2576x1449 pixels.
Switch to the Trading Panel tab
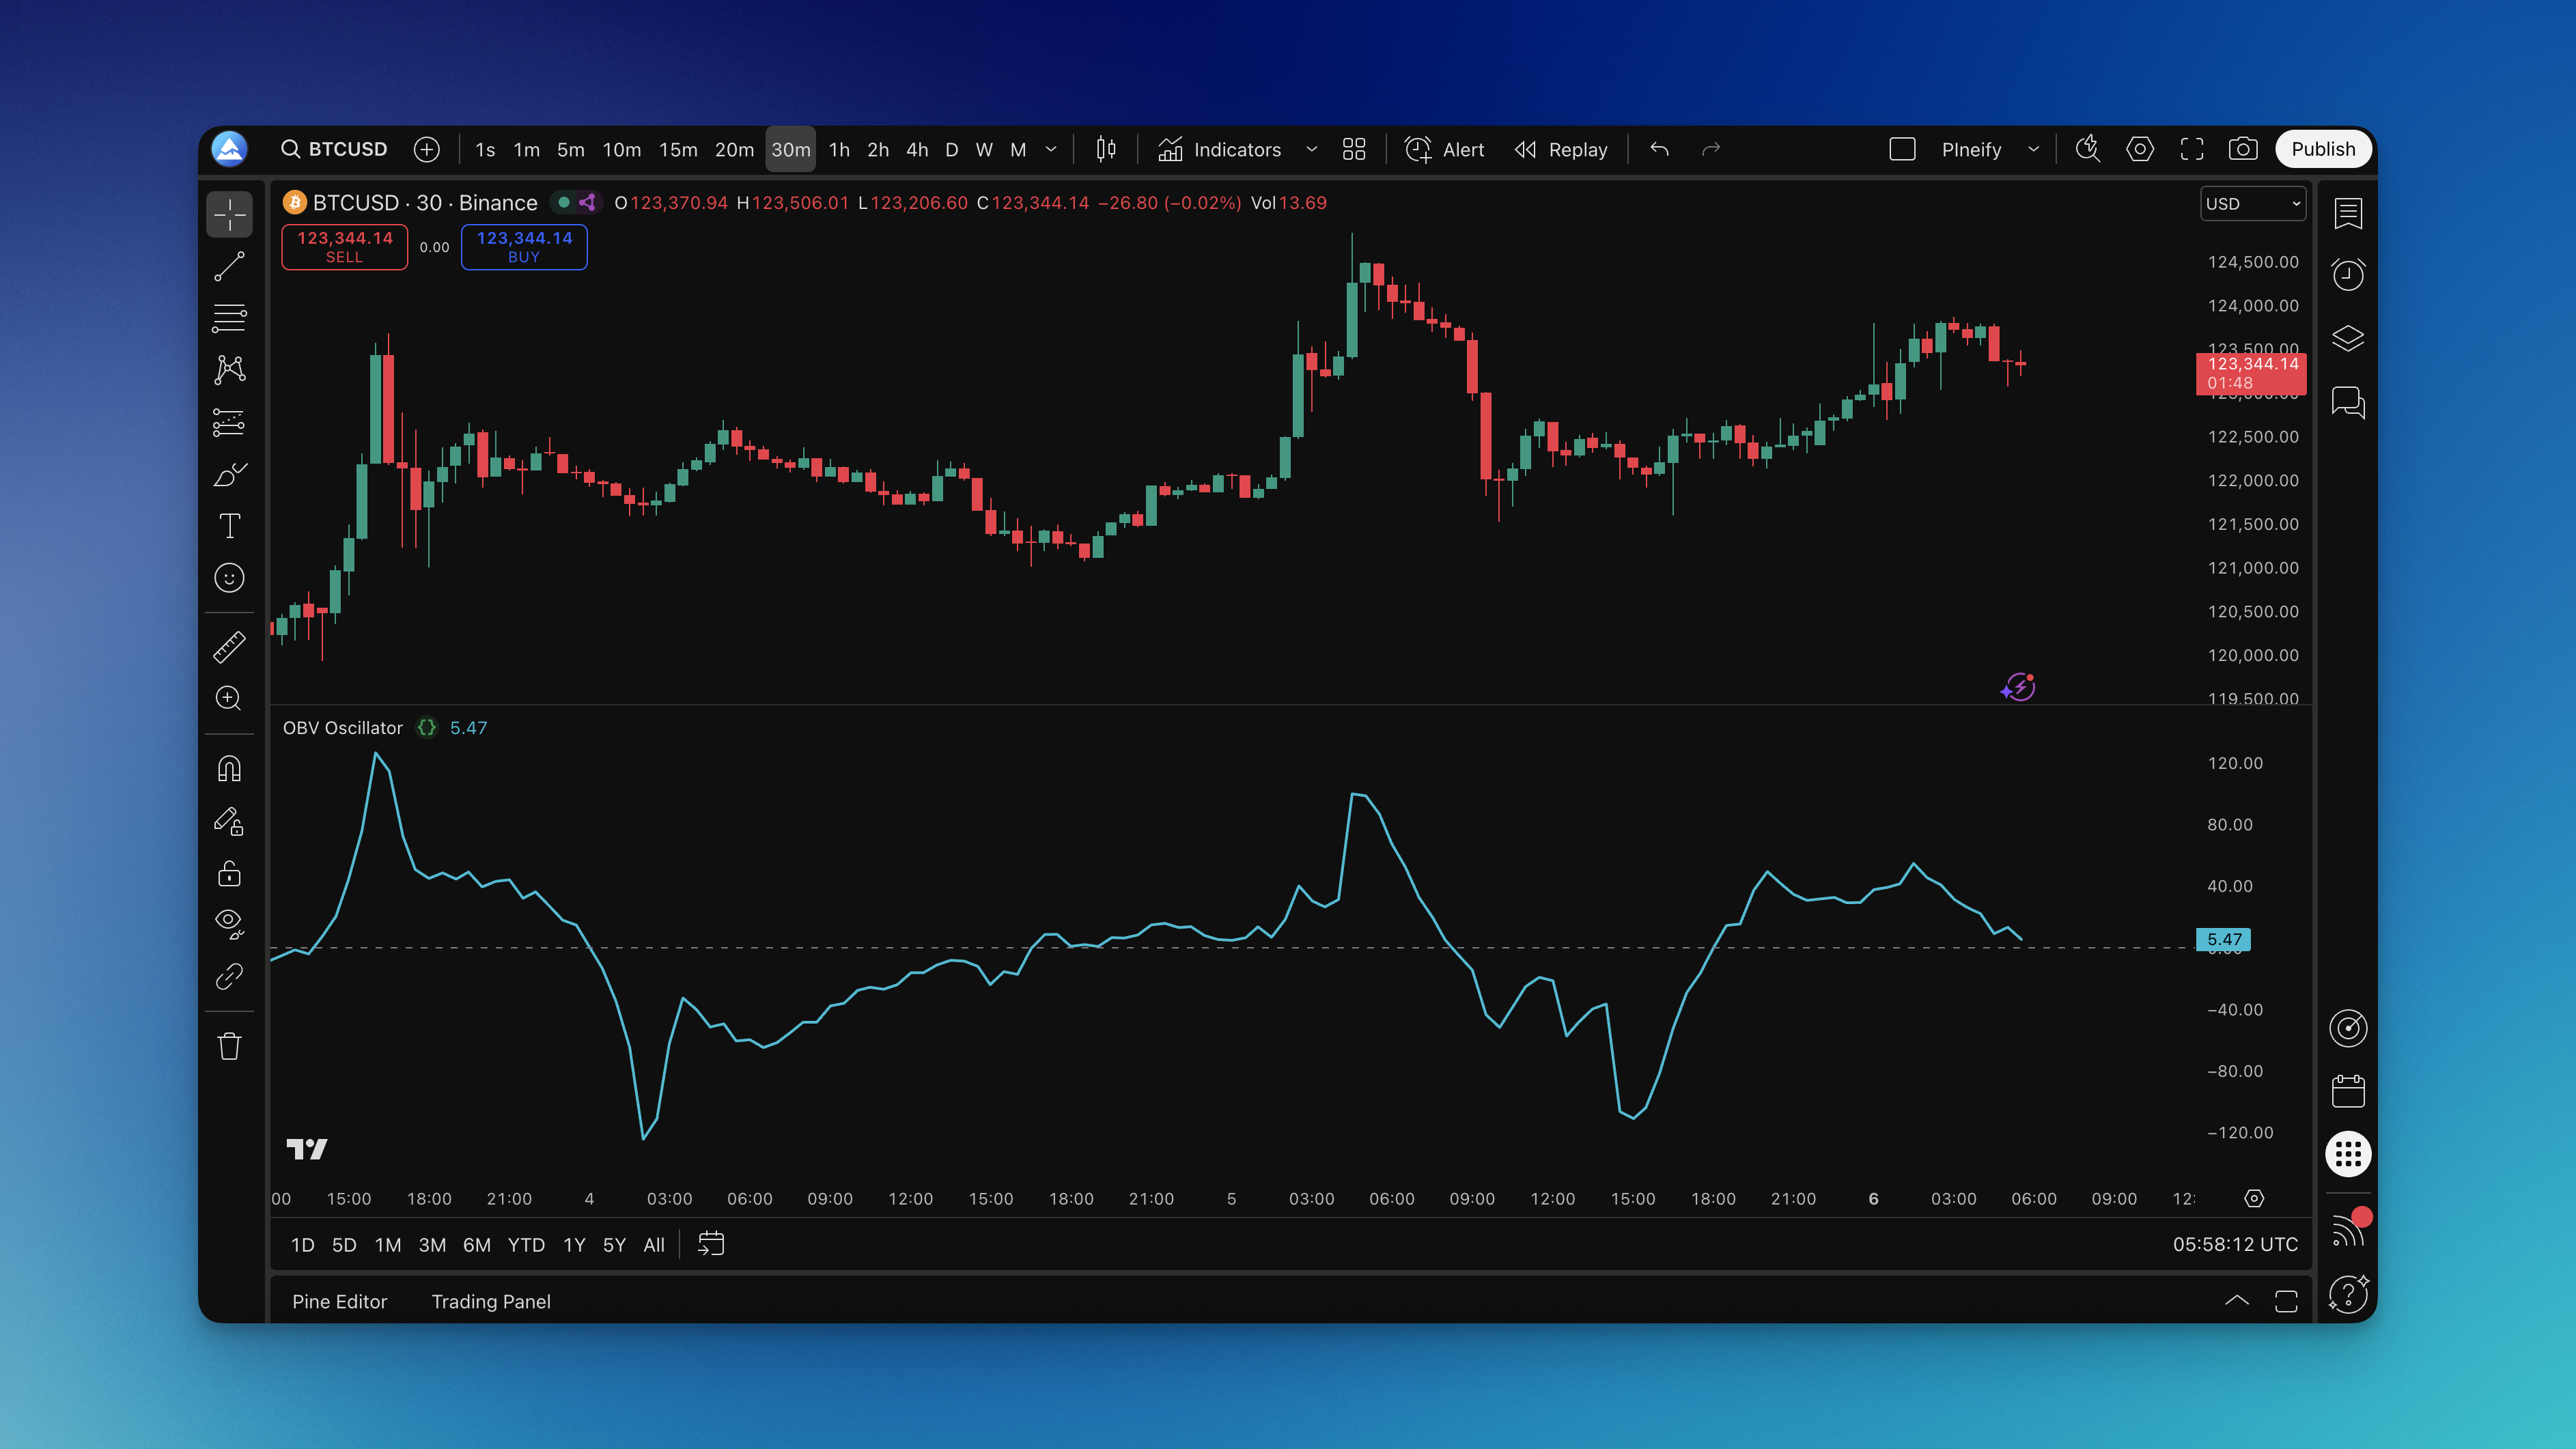click(x=490, y=1301)
